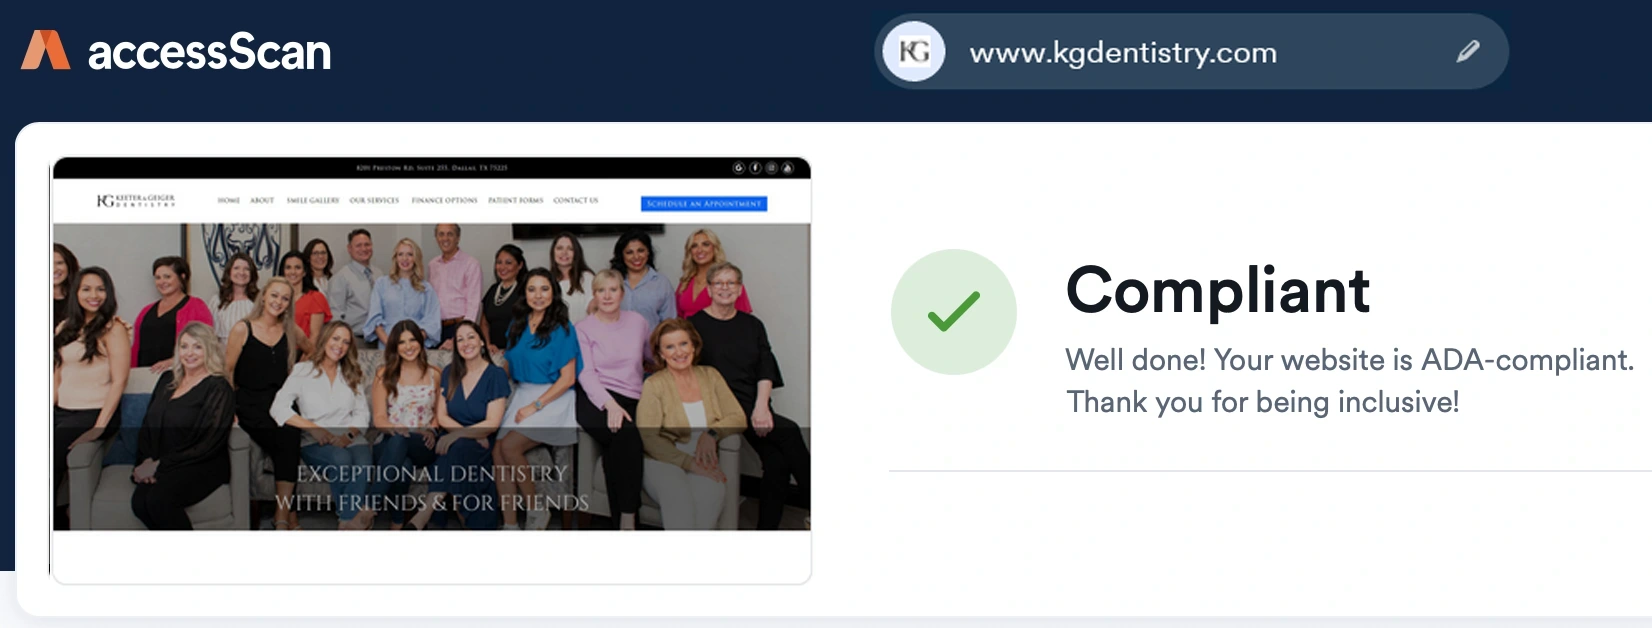The height and width of the screenshot is (628, 1652).
Task: Click the green compliant checkmark icon
Action: 954,312
